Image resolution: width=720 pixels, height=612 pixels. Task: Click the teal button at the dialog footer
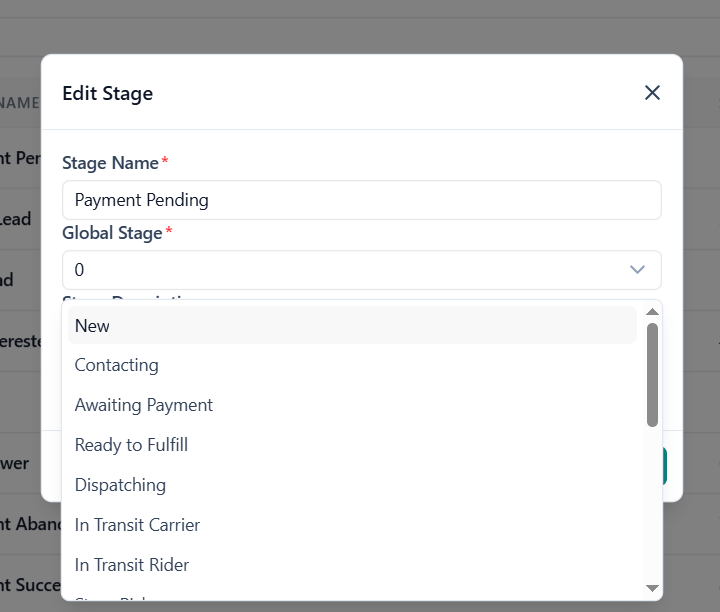(664, 466)
